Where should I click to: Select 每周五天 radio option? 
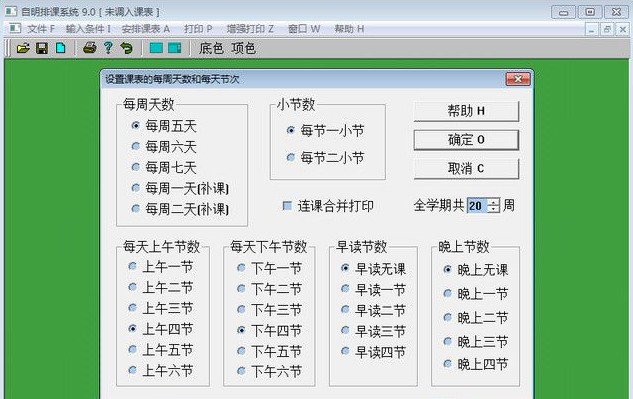point(164,126)
